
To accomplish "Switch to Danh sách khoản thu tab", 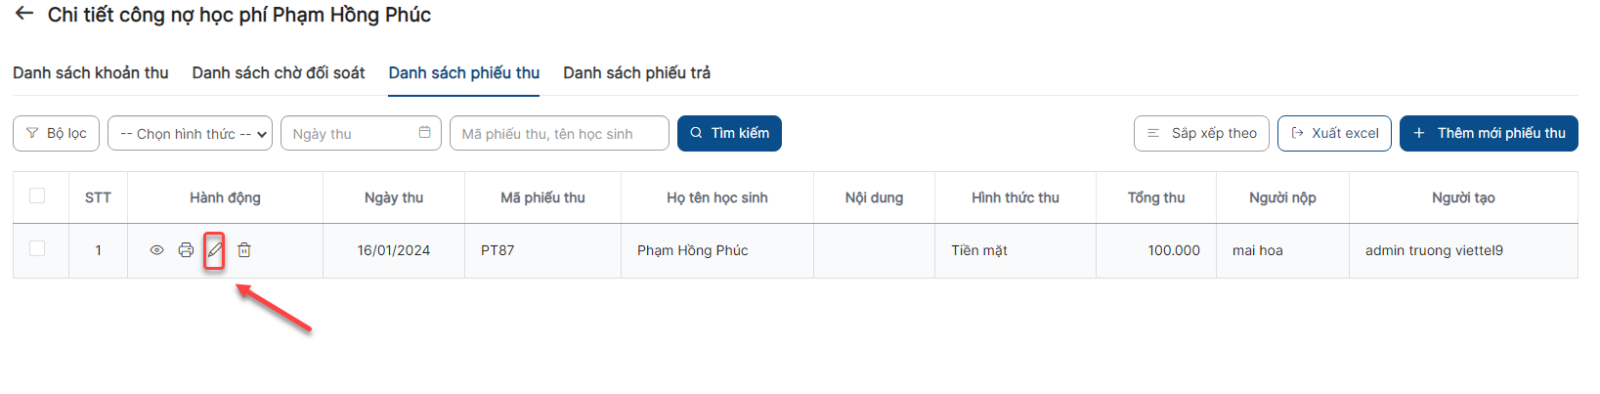I will [91, 73].
